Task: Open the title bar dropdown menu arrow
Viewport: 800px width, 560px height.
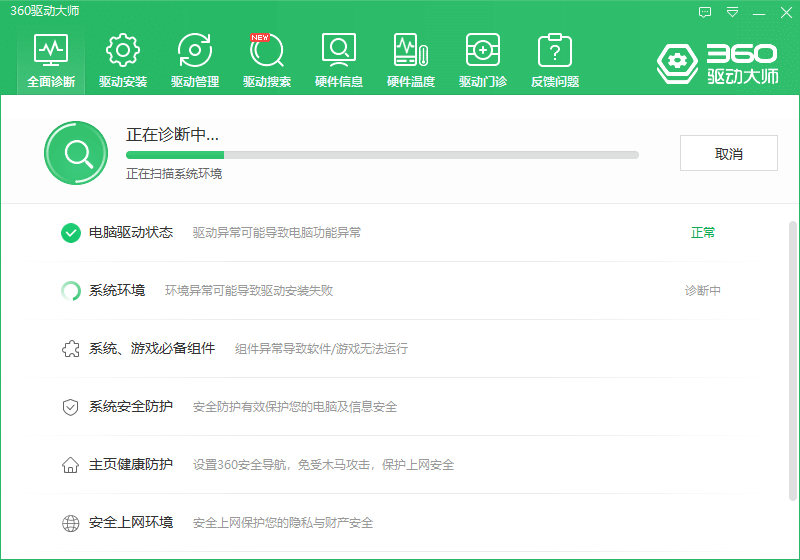Action: click(x=733, y=12)
